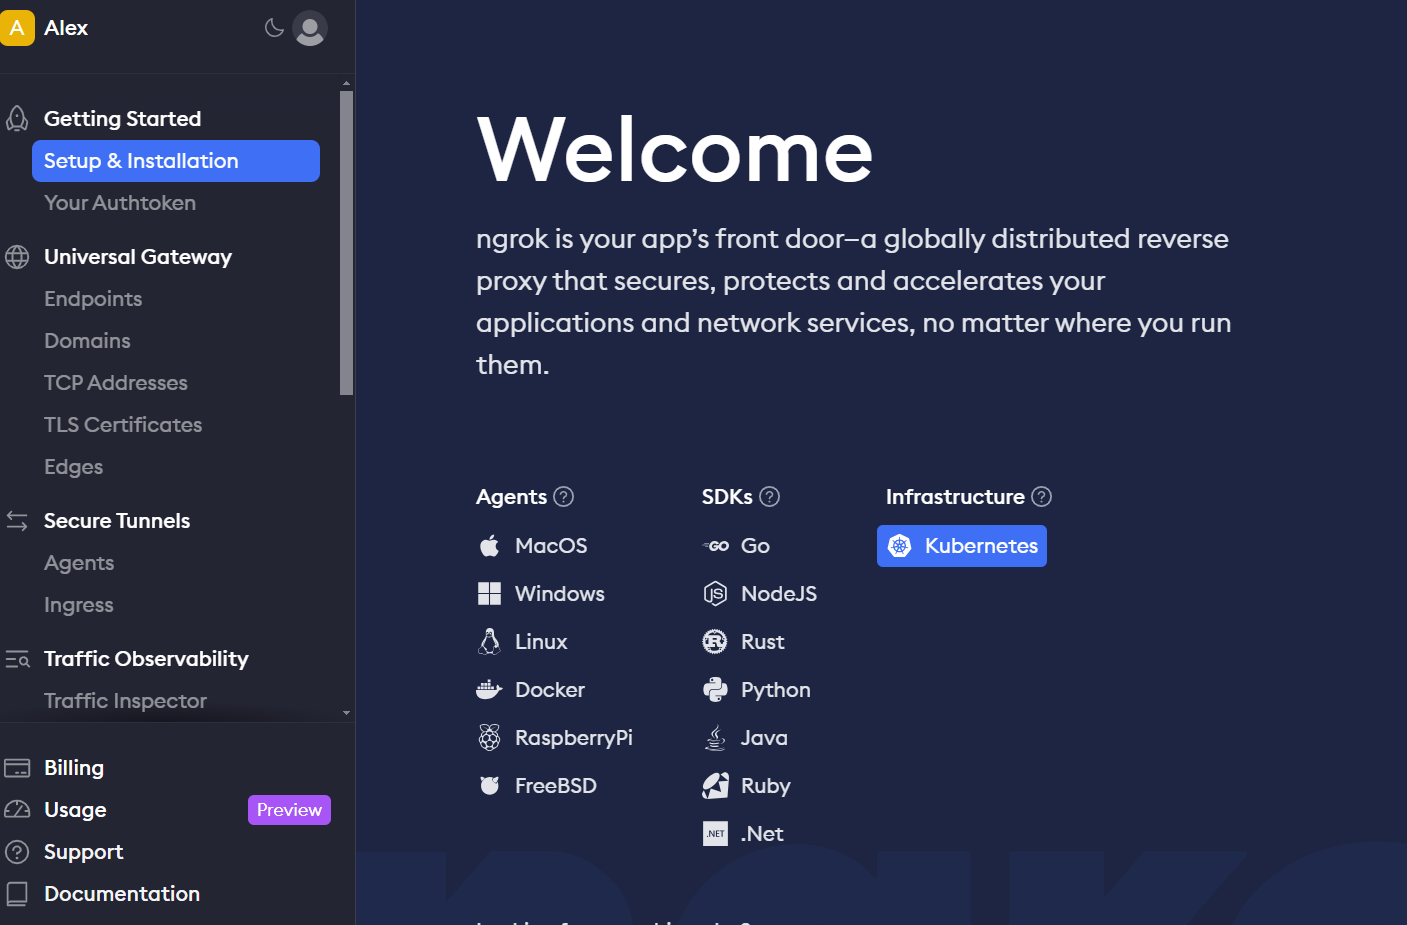This screenshot has height=925, width=1407.
Task: Open the user avatar profile menu
Action: (310, 28)
